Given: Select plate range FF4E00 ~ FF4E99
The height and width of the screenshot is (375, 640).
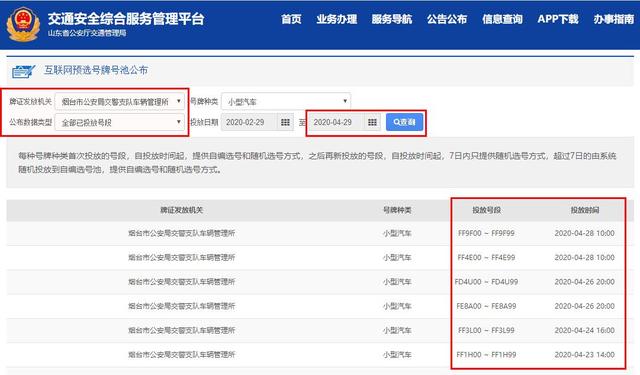Looking at the screenshot, I should click(x=486, y=257).
